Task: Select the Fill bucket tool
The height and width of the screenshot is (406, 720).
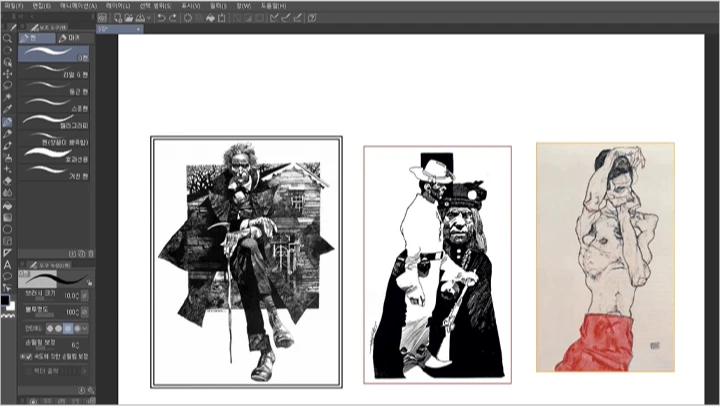Action: (7, 206)
